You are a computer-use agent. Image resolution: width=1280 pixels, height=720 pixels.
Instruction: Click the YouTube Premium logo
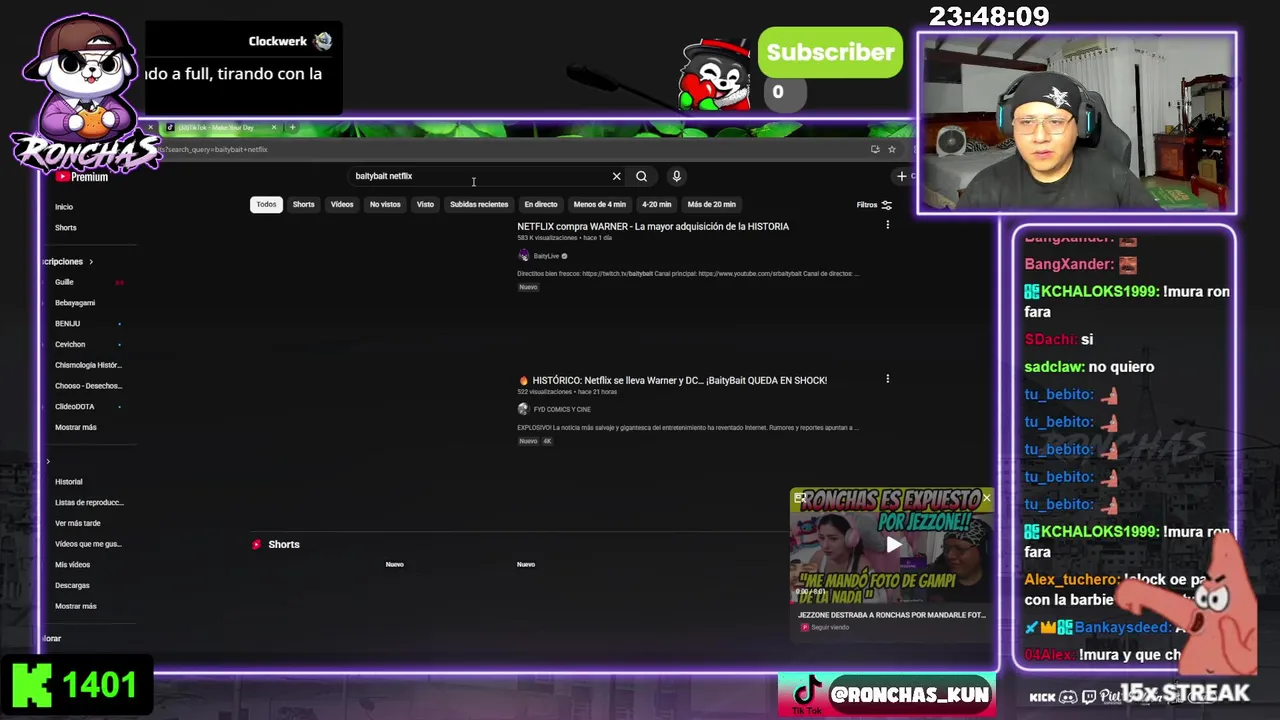82,177
